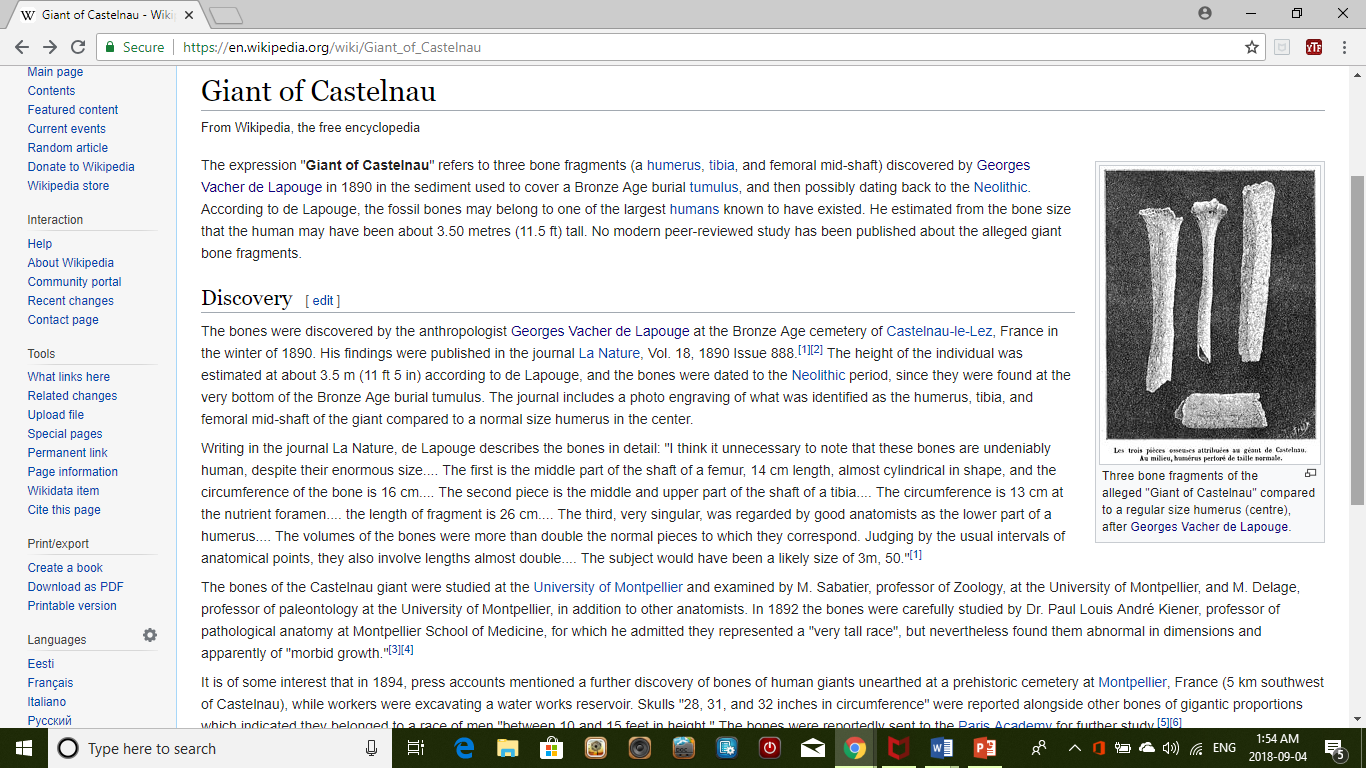This screenshot has width=1366, height=768.
Task: Click the address bar URL field
Action: click(700, 47)
